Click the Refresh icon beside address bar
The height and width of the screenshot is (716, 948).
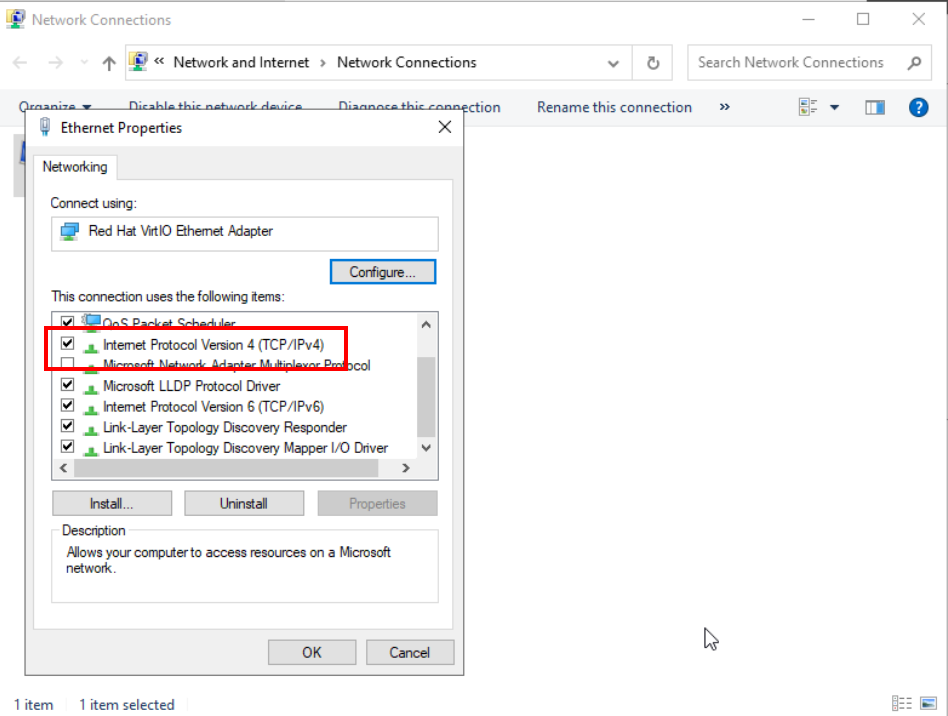coord(653,63)
